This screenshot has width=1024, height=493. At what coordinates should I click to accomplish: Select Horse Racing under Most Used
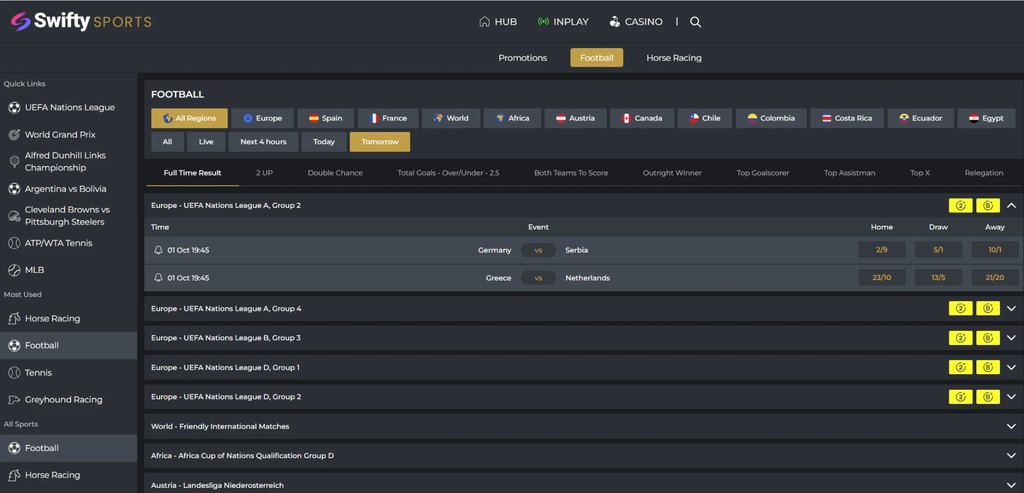69,319
